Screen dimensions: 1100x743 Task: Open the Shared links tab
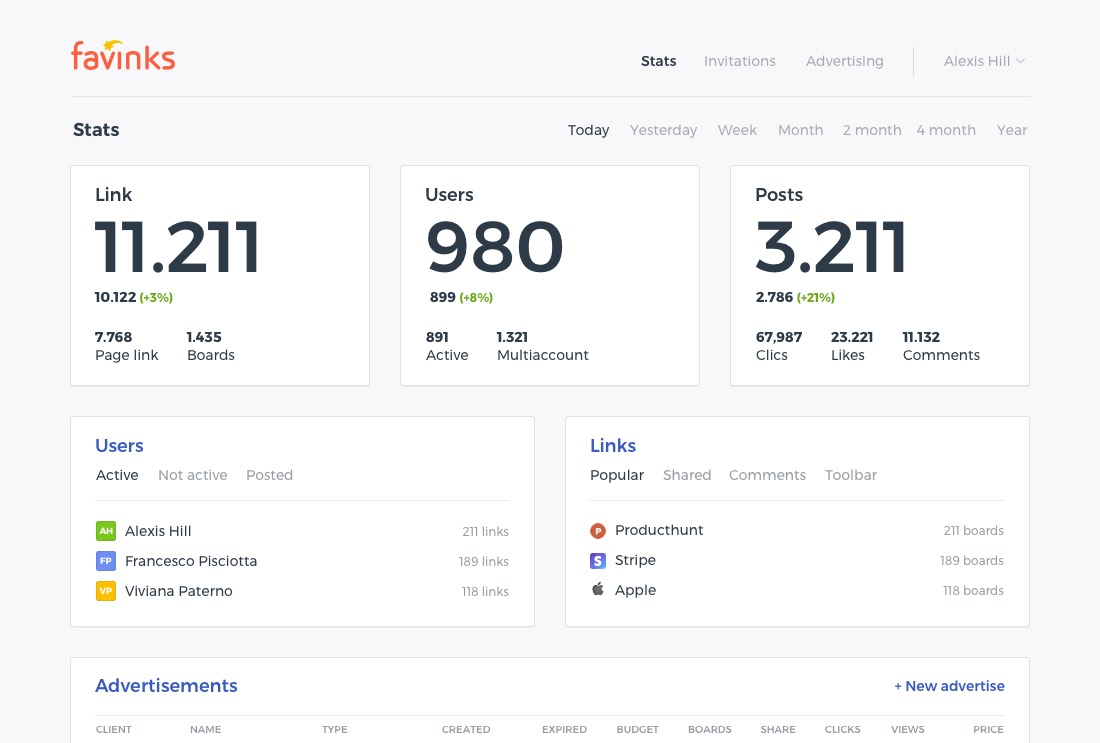[686, 475]
